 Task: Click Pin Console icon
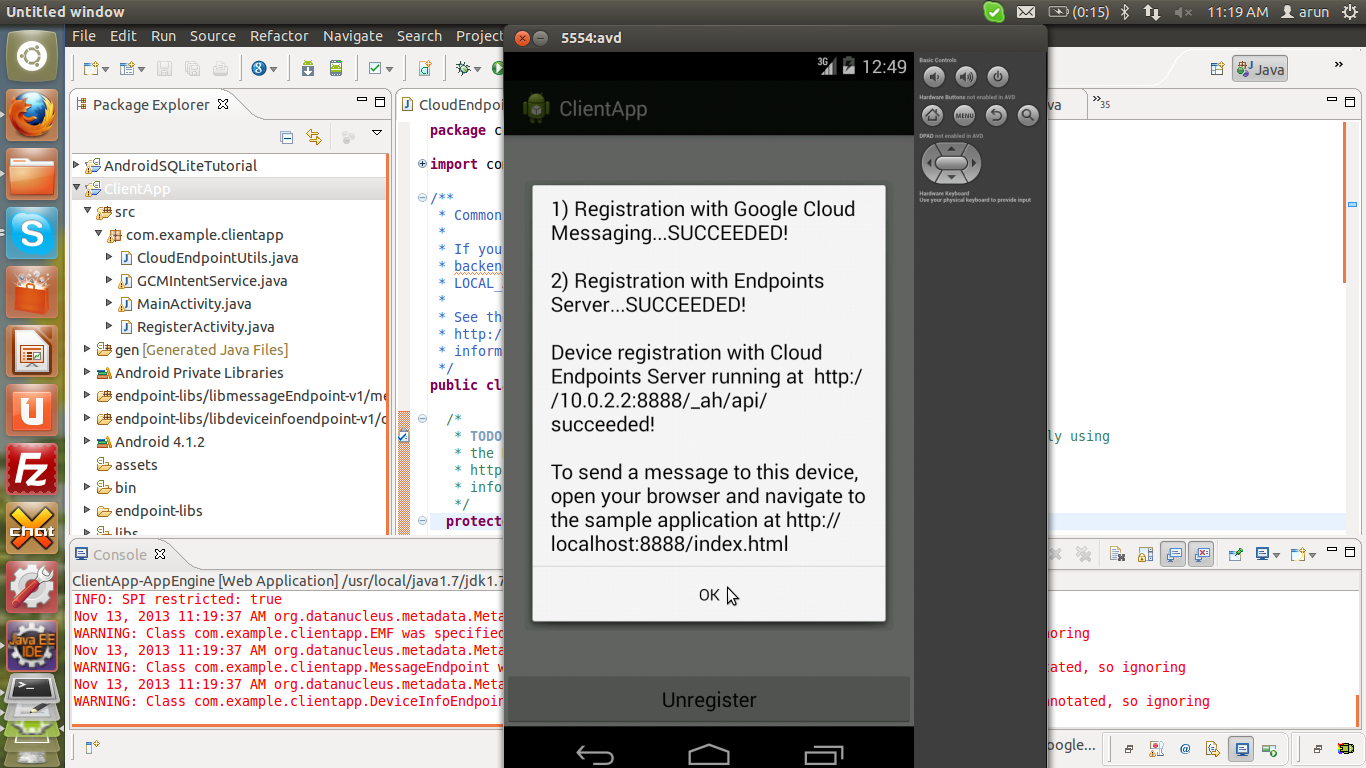coord(1236,553)
